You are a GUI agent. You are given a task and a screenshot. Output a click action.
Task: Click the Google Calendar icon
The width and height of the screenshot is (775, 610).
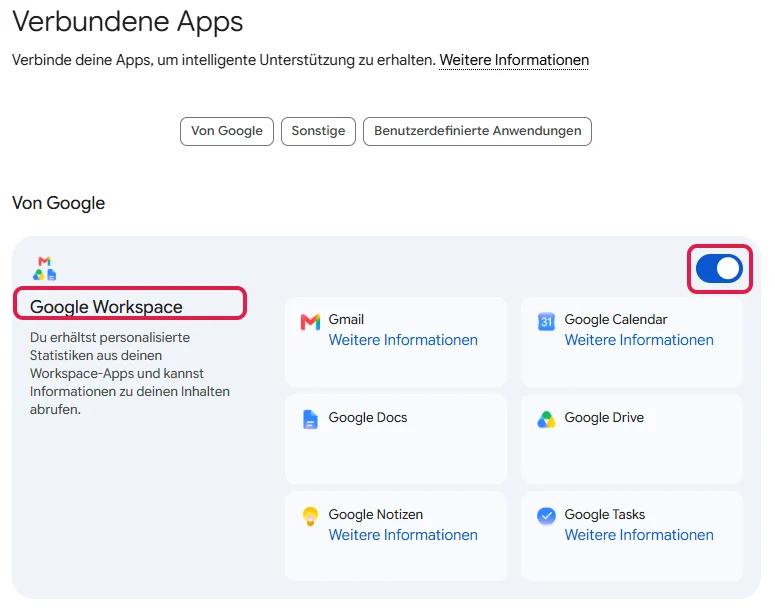click(x=546, y=322)
